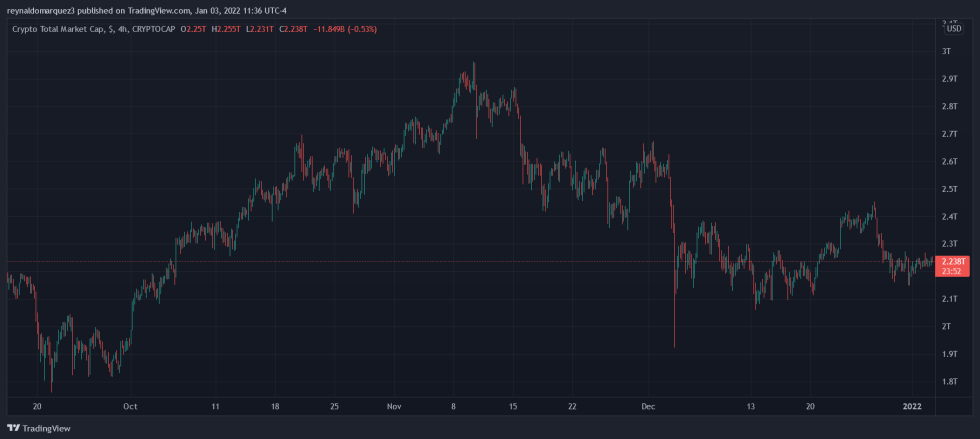Viewport: 980px width, 439px height.
Task: Click the 2.1T price axis label
Action: [950, 299]
